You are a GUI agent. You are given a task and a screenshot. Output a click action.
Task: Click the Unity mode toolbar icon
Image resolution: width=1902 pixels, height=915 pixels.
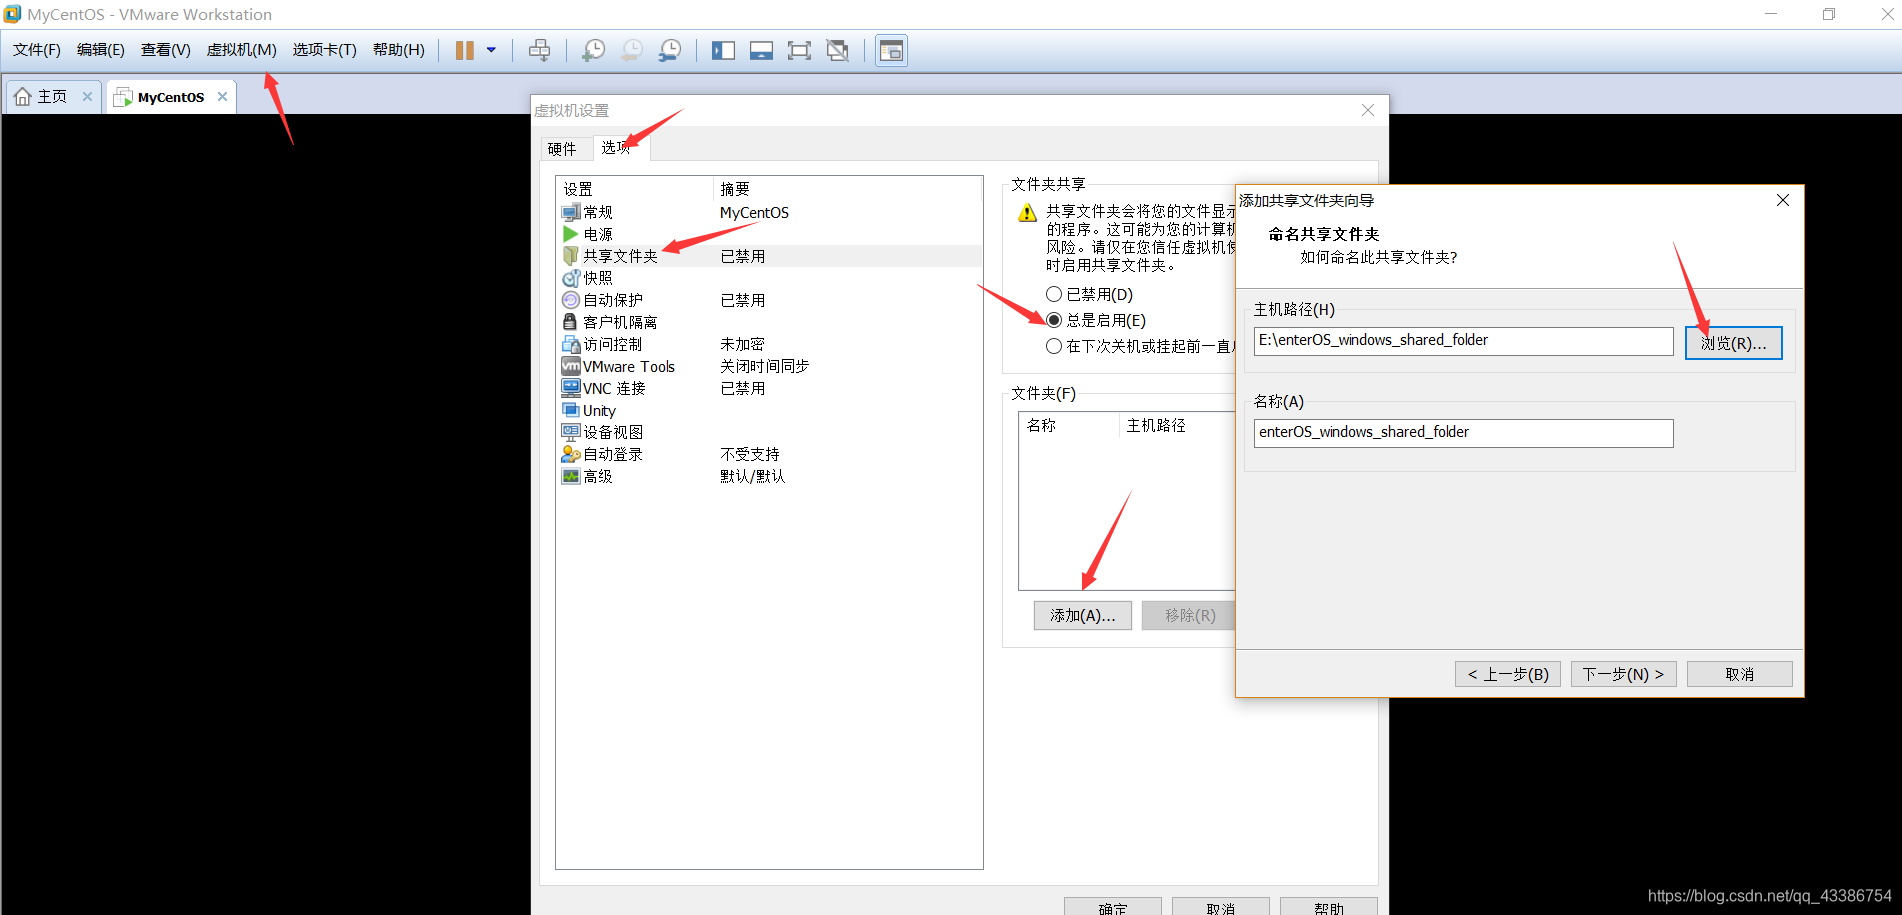click(838, 50)
